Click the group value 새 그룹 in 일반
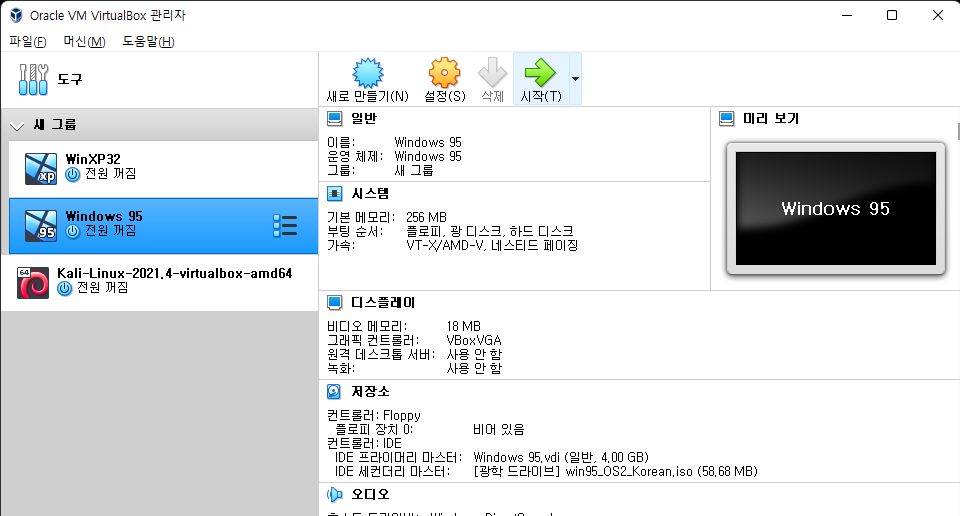 (414, 171)
